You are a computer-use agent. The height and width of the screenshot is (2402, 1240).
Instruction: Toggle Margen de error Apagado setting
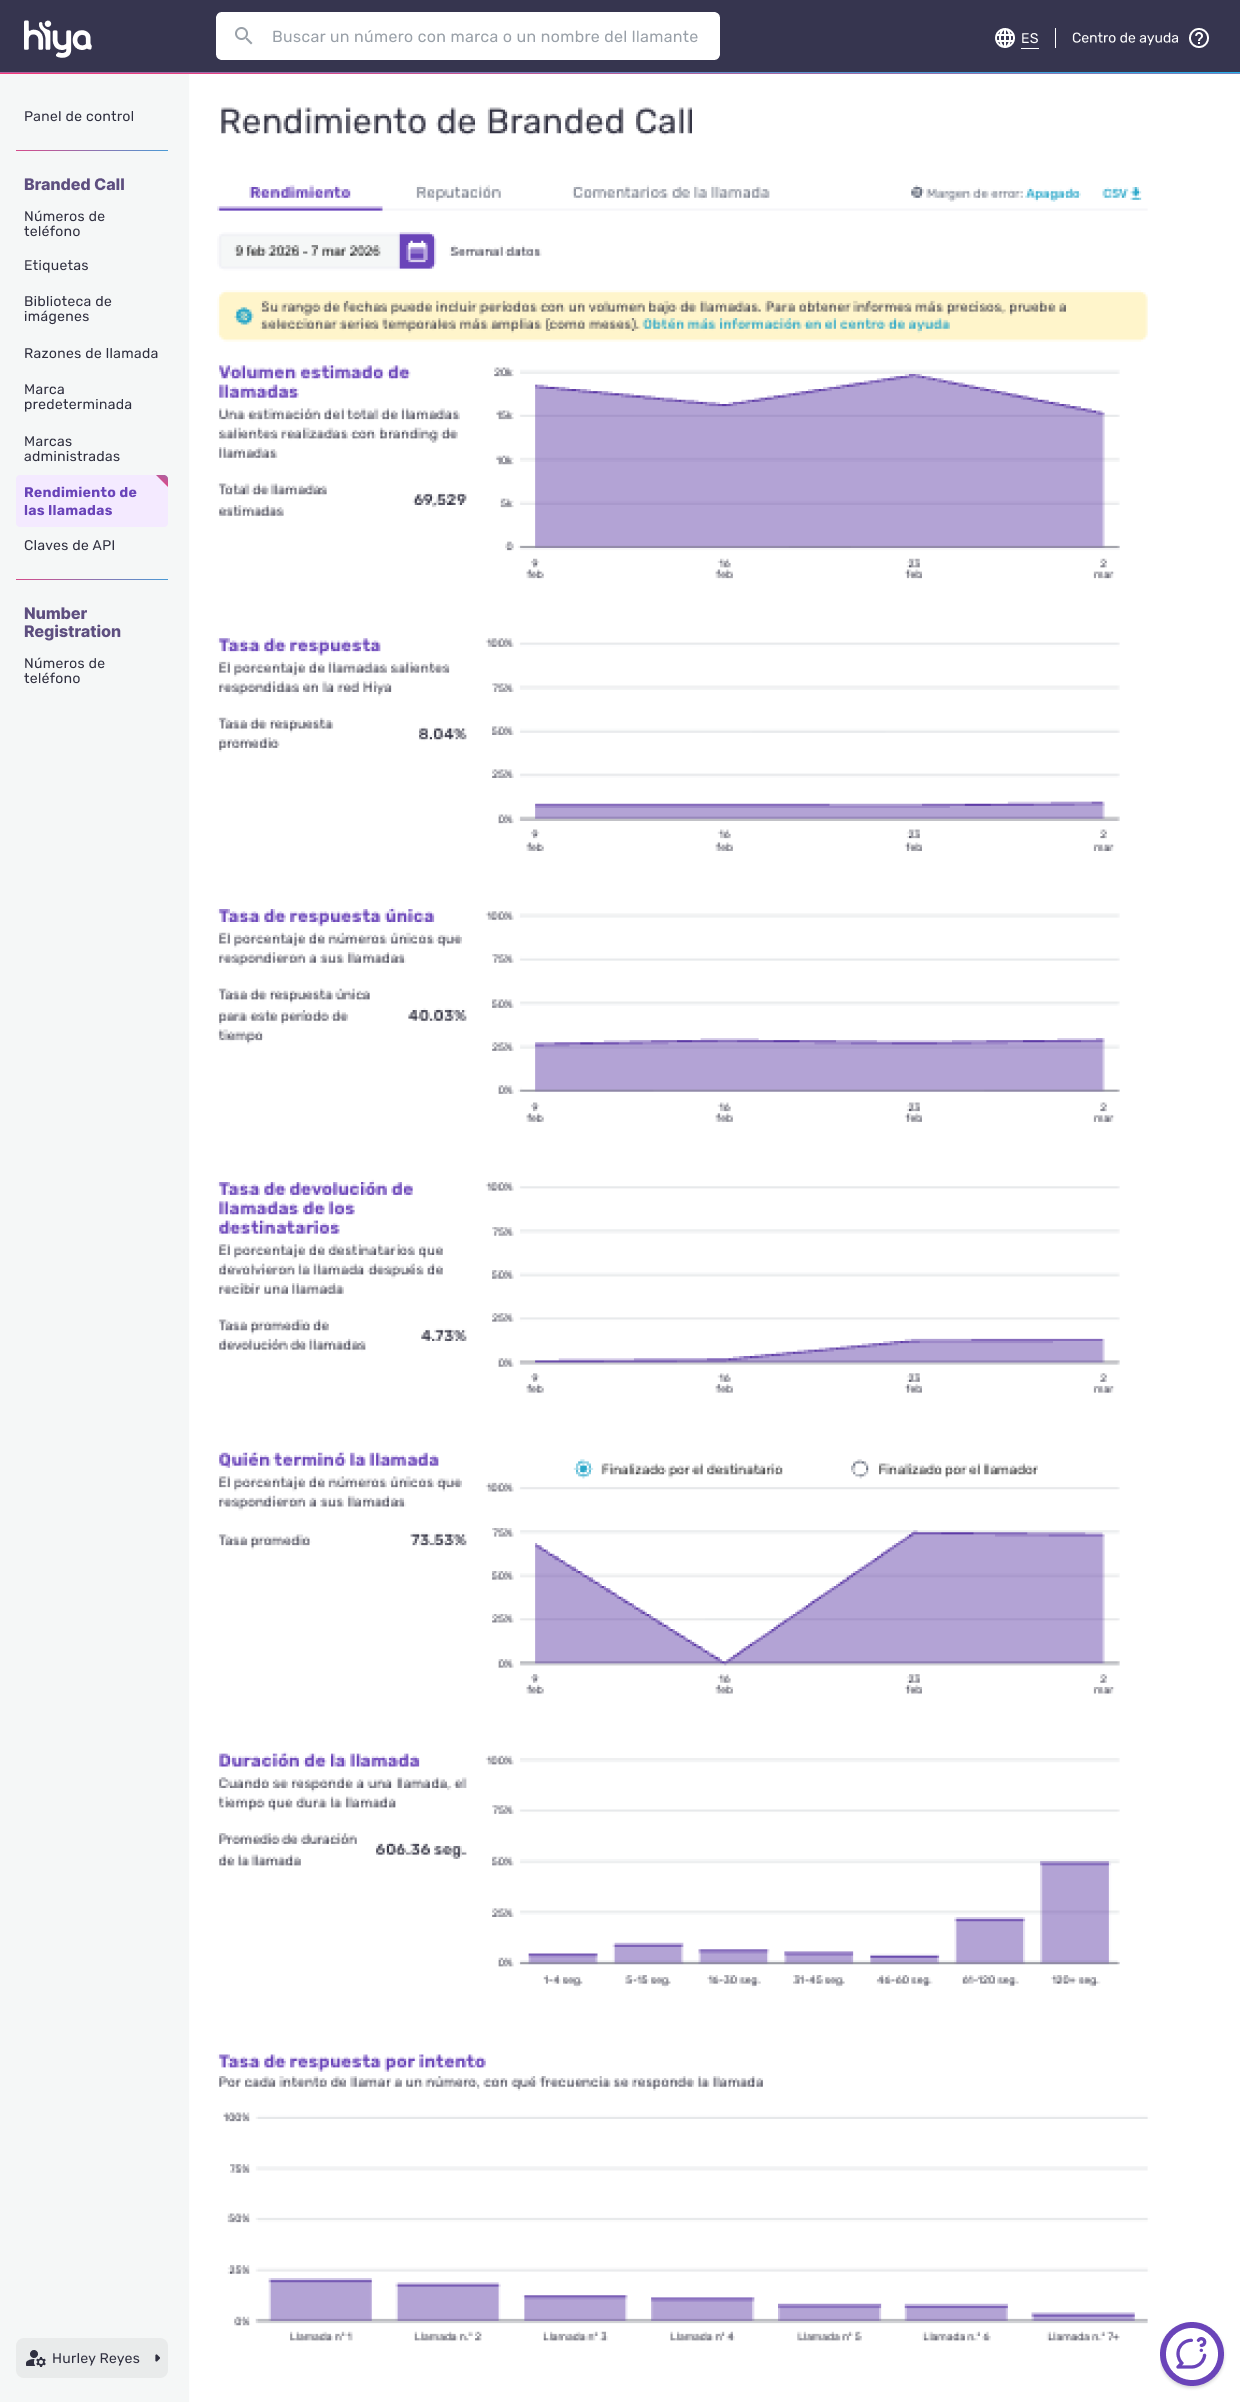pos(1052,193)
